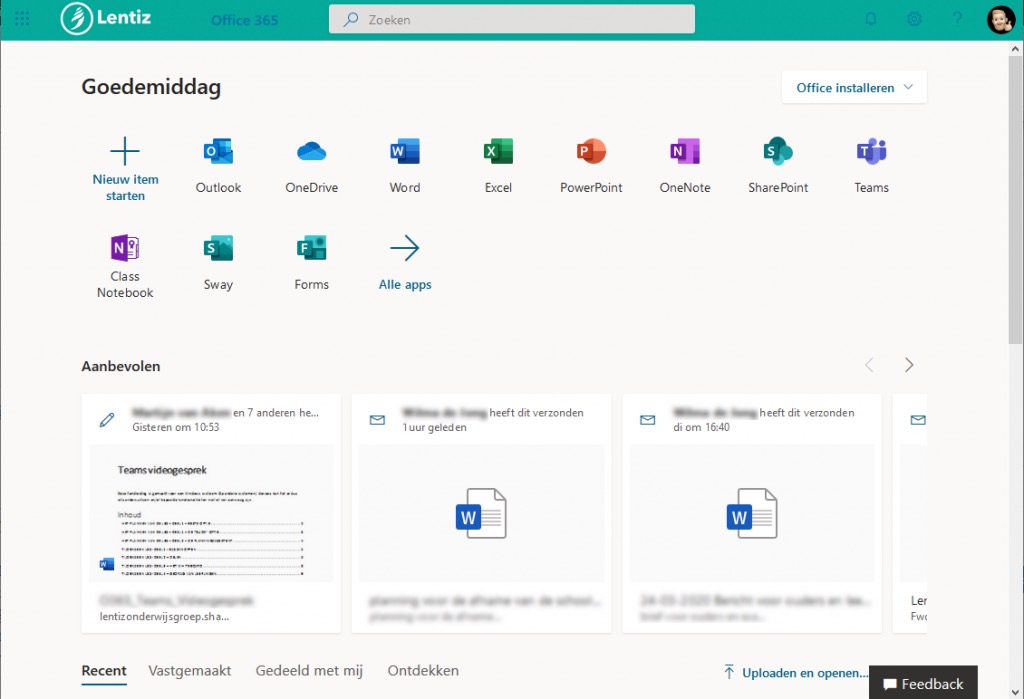Open the Word document sent 1 uur geleden
The height and width of the screenshot is (699, 1024).
pyautogui.click(x=481, y=513)
